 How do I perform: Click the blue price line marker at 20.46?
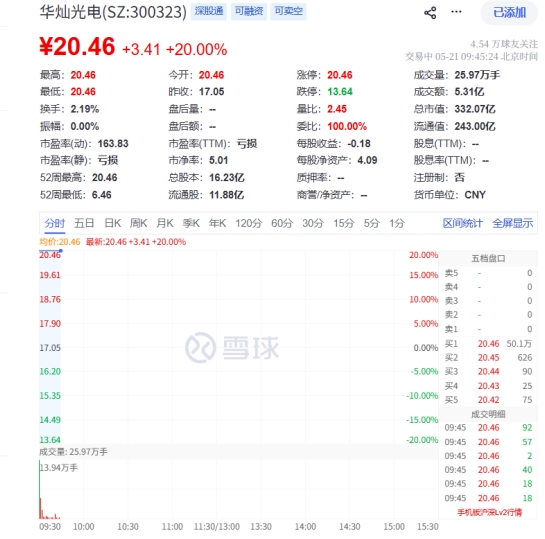[60, 251]
